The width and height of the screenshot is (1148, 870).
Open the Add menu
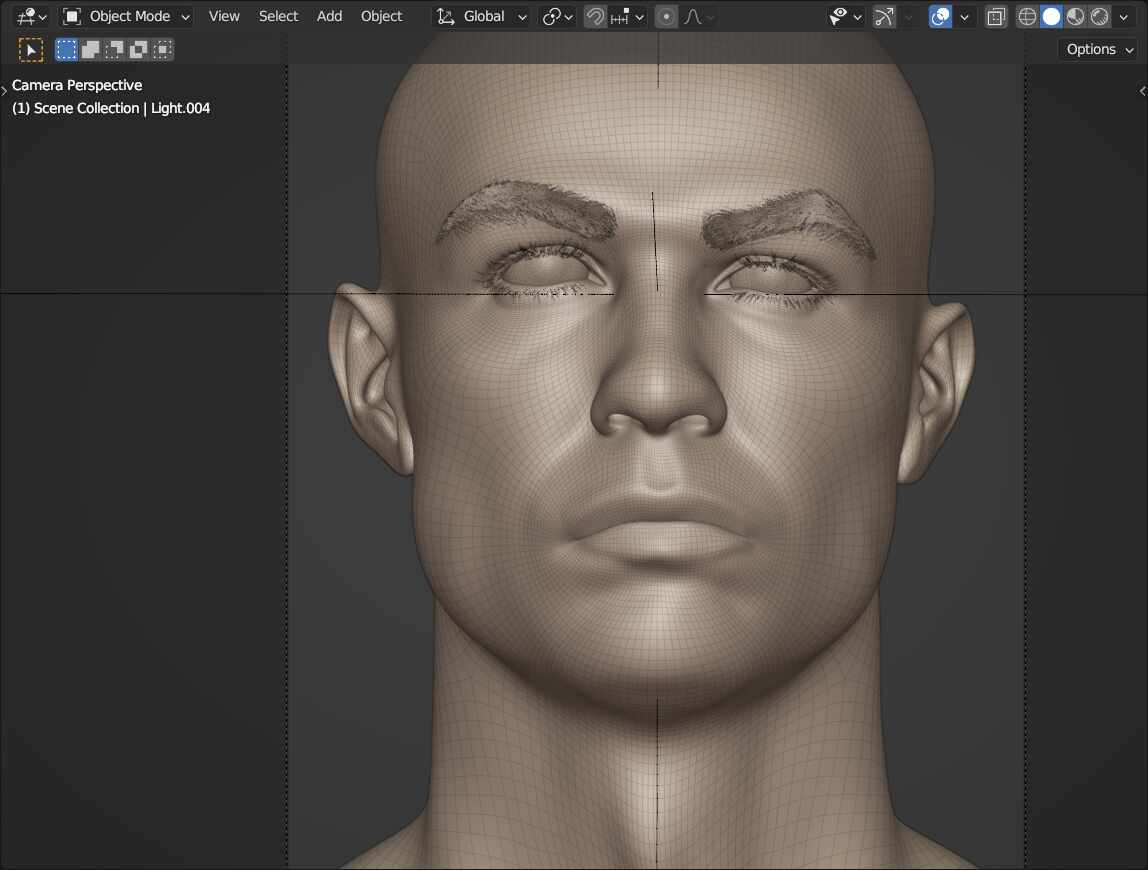click(x=329, y=16)
